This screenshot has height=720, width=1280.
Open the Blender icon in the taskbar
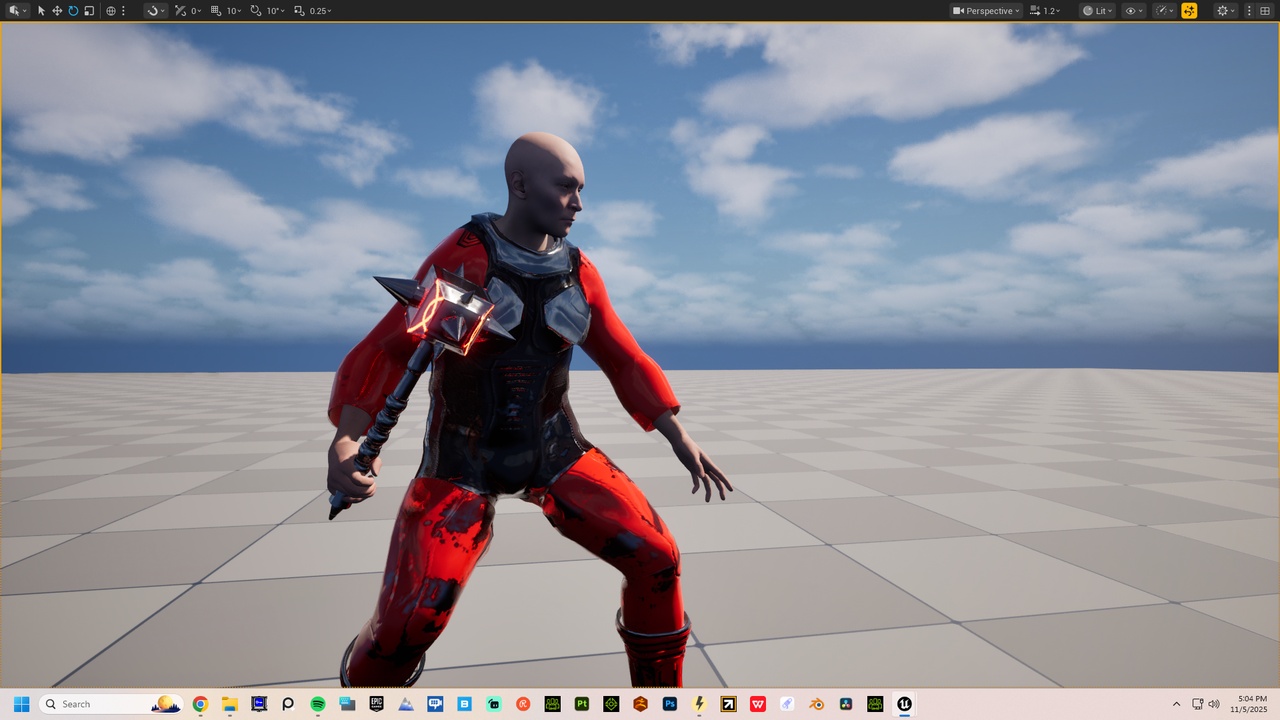click(817, 704)
